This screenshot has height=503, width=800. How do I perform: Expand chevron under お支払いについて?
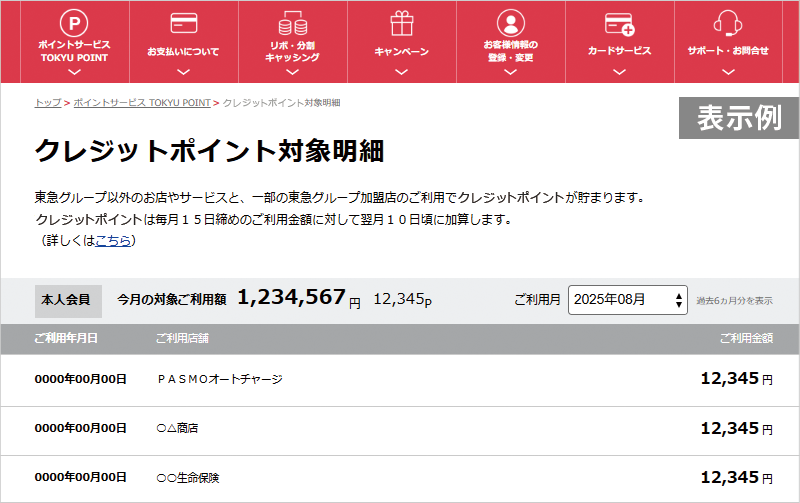(x=183, y=71)
